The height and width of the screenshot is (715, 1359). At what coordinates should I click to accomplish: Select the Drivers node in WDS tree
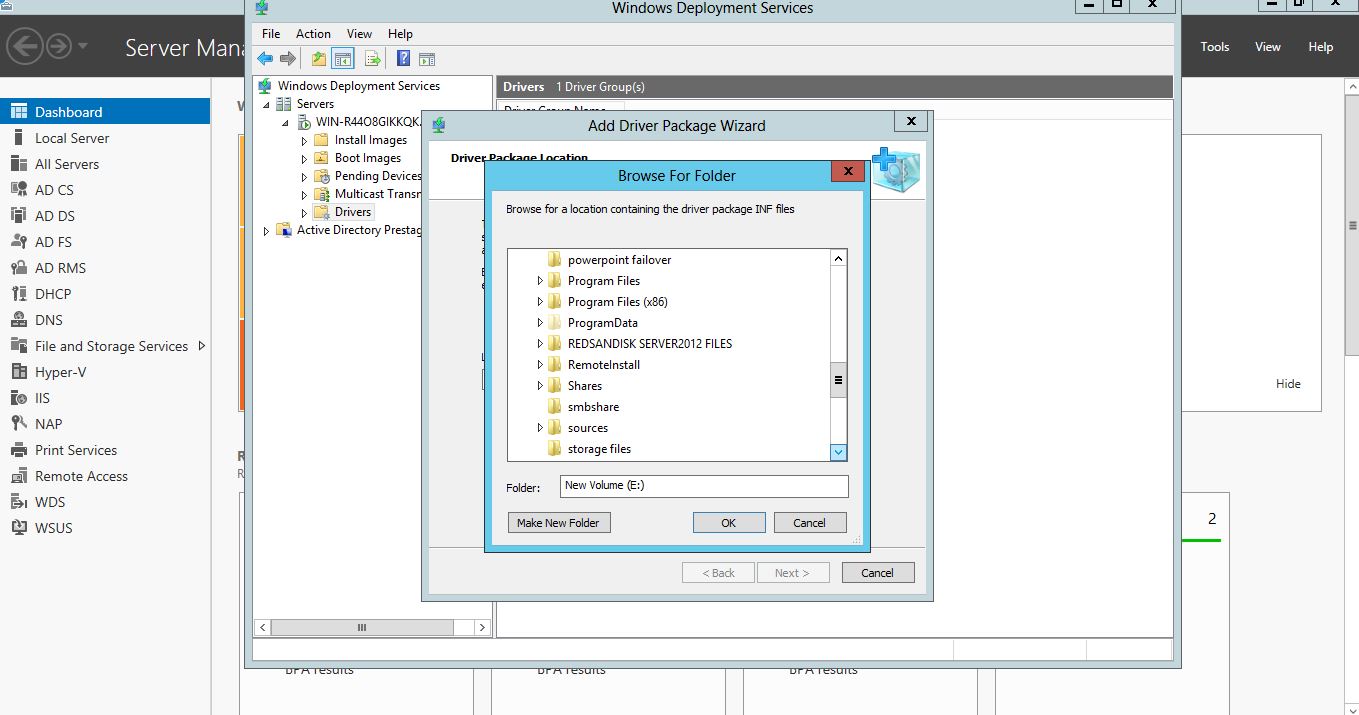[353, 212]
